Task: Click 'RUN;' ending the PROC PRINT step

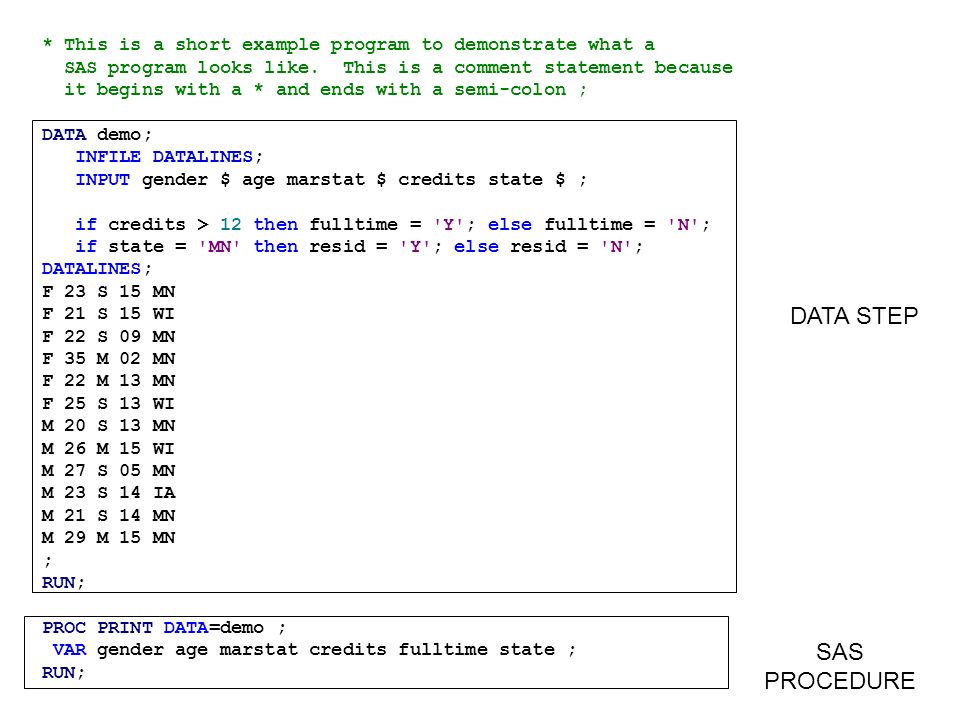Action: click(x=62, y=673)
